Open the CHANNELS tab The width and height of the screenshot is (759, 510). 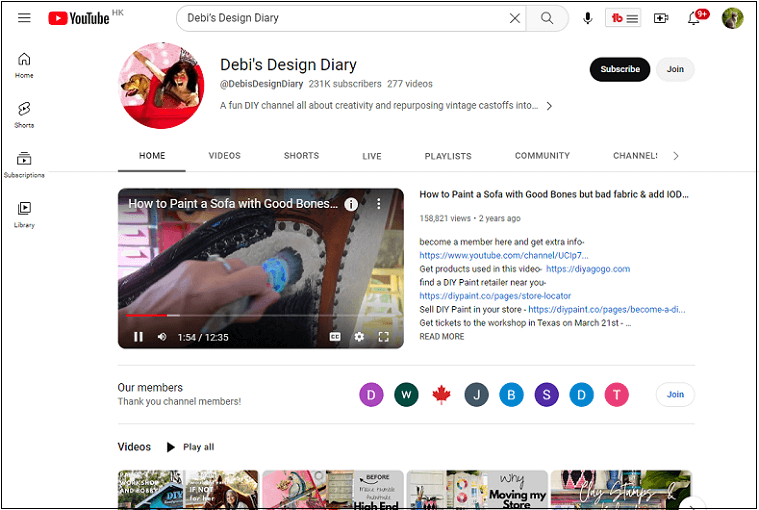(x=635, y=156)
